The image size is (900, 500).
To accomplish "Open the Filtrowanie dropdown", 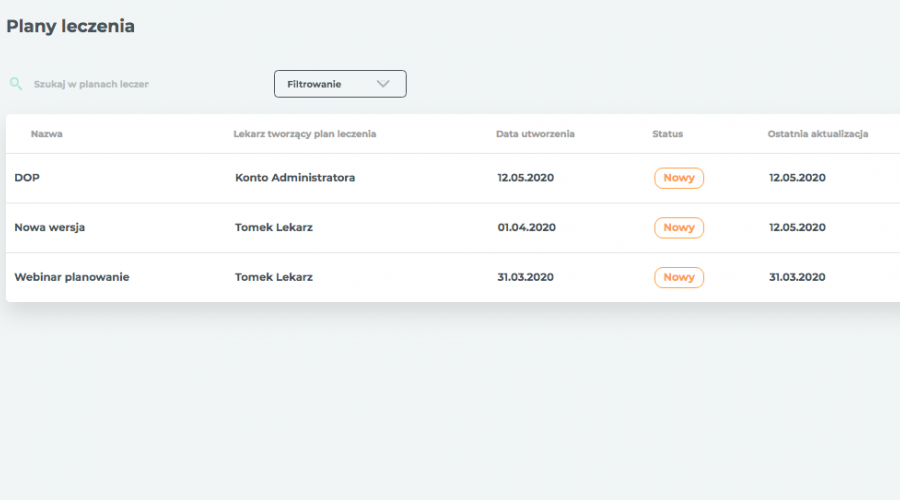I will (340, 84).
